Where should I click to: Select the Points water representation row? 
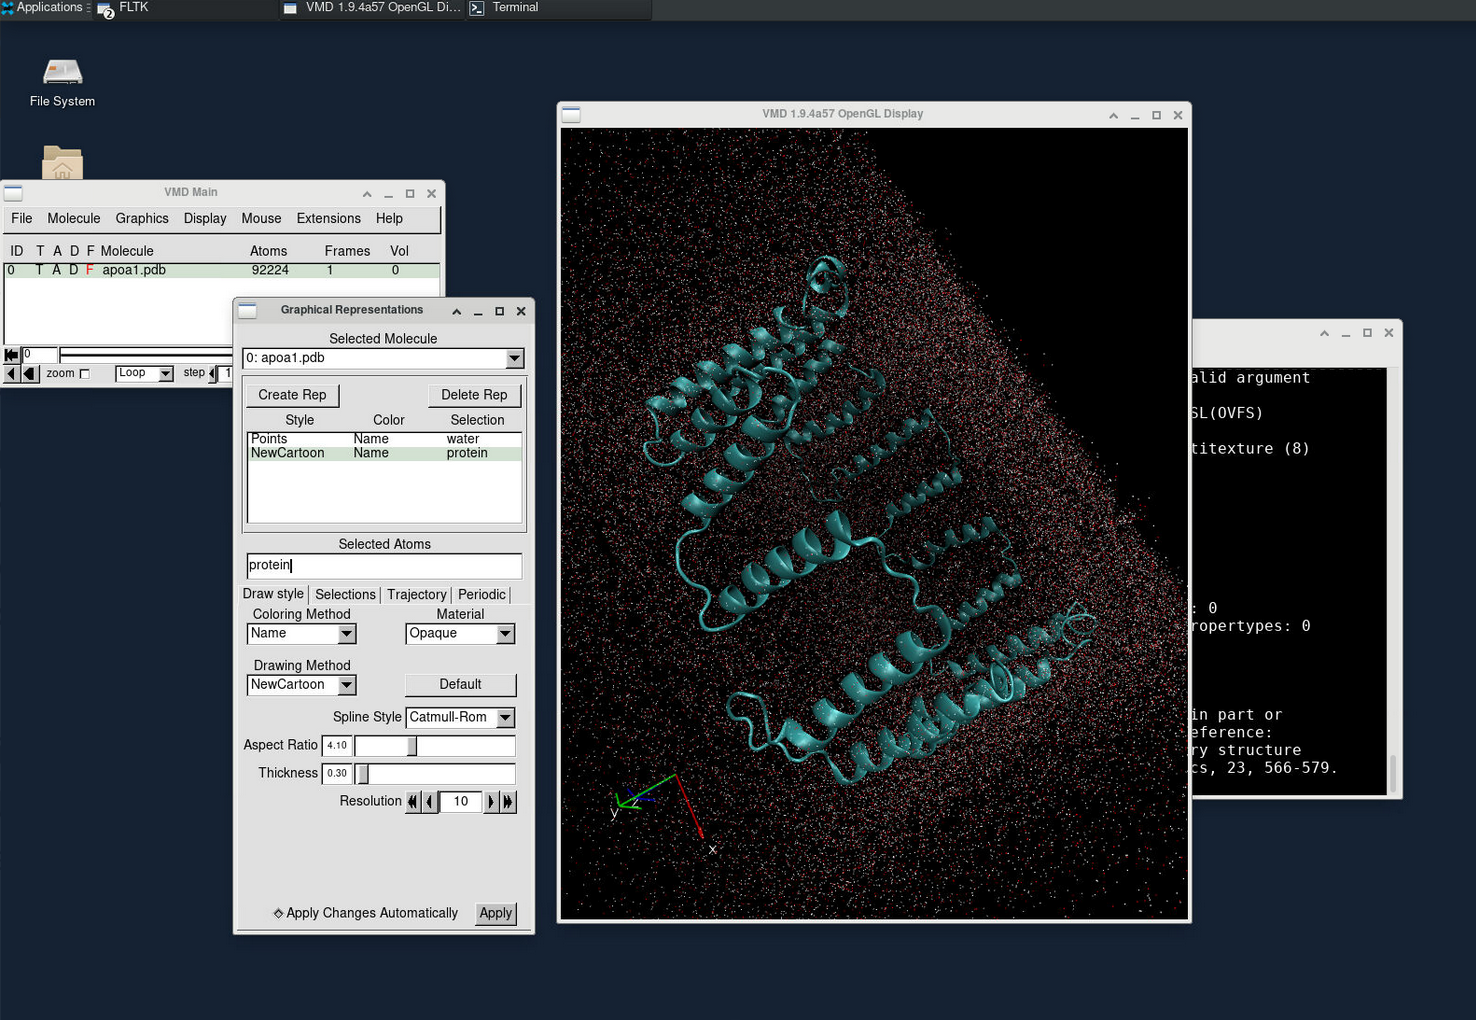click(384, 439)
